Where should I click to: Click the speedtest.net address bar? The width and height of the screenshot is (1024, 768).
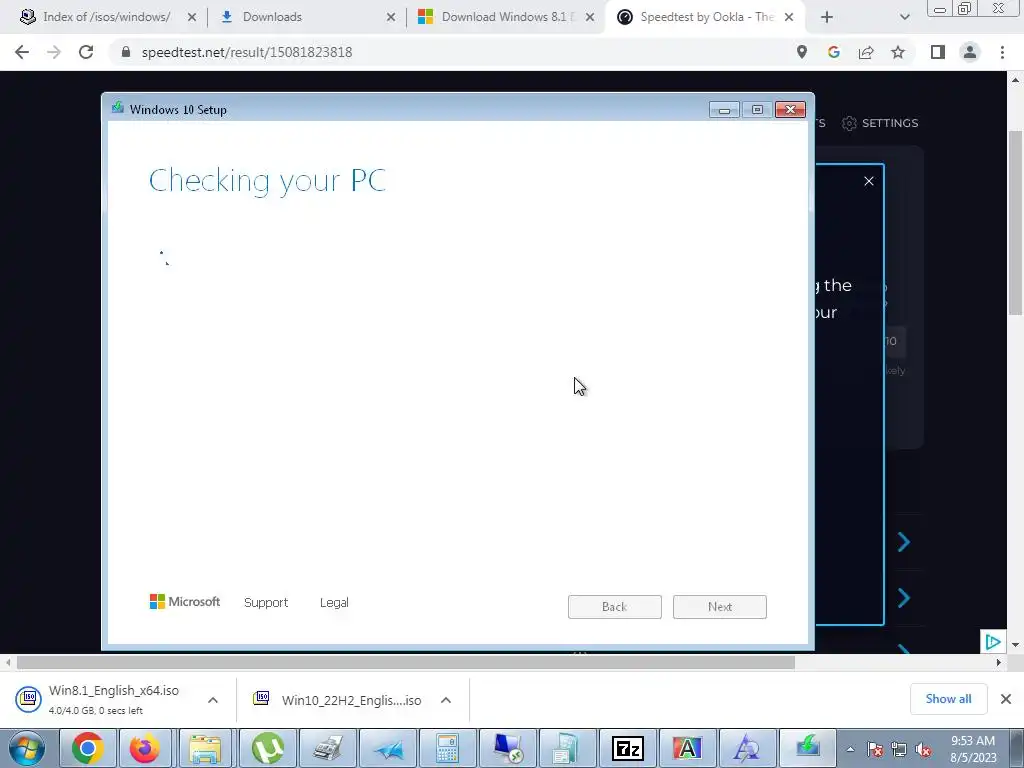pos(457,52)
